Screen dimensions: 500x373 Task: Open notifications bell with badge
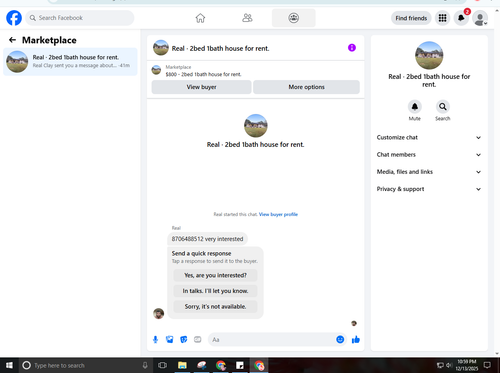[462, 18]
